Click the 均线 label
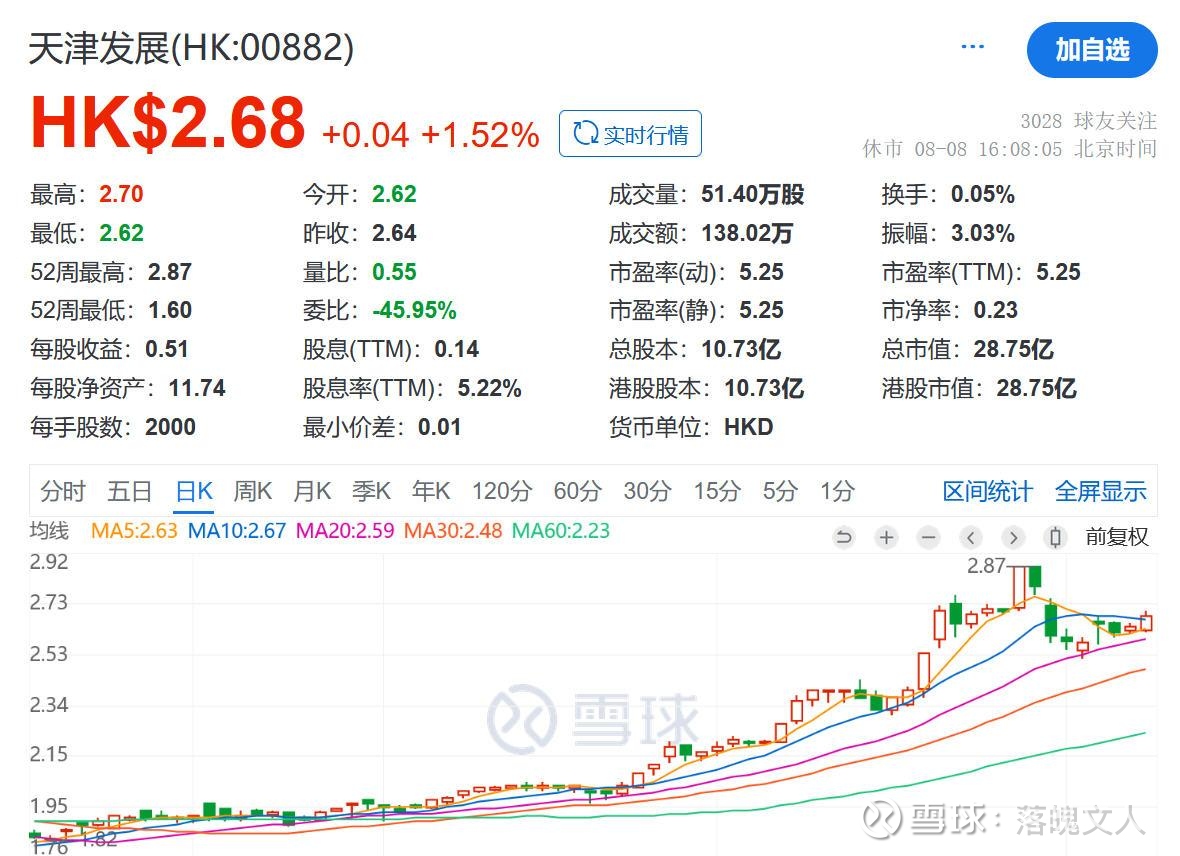The height and width of the screenshot is (856, 1180). [49, 531]
